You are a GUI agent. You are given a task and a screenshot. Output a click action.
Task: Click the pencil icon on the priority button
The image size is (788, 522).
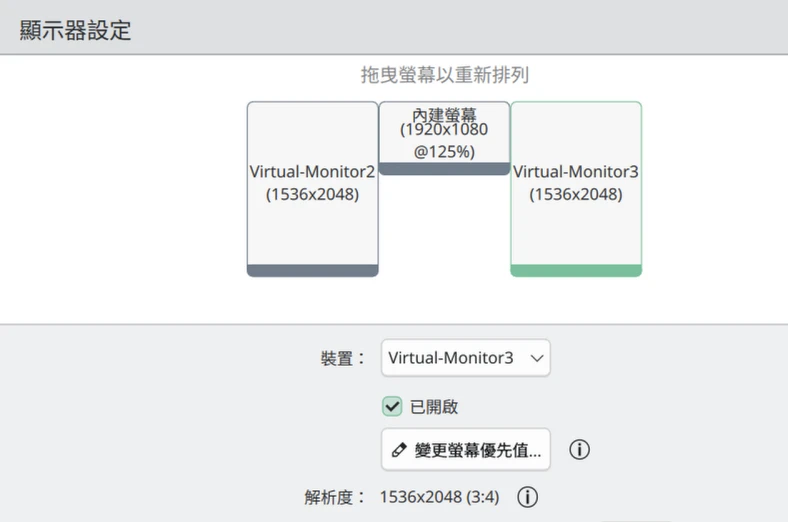tap(399, 450)
